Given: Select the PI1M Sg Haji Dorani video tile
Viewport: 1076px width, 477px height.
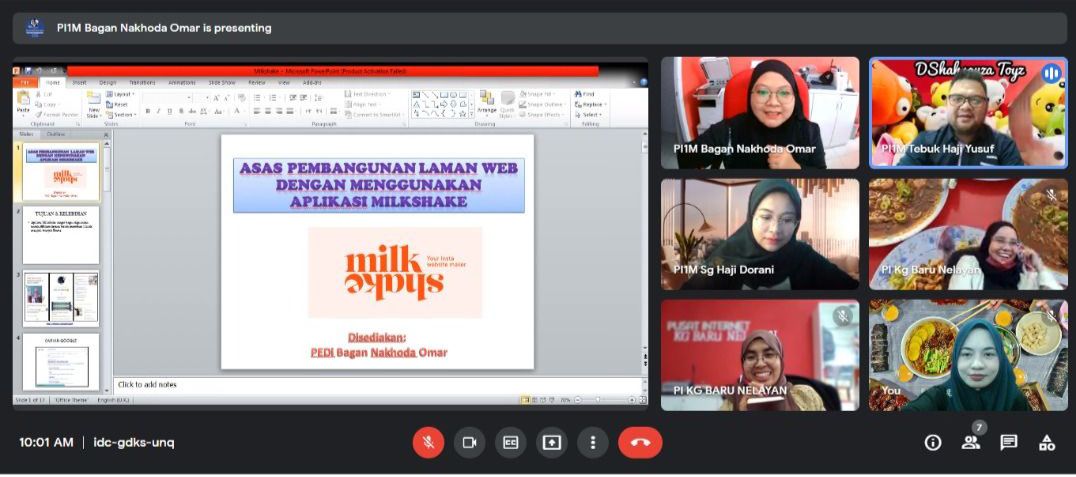Looking at the screenshot, I should coord(760,234).
